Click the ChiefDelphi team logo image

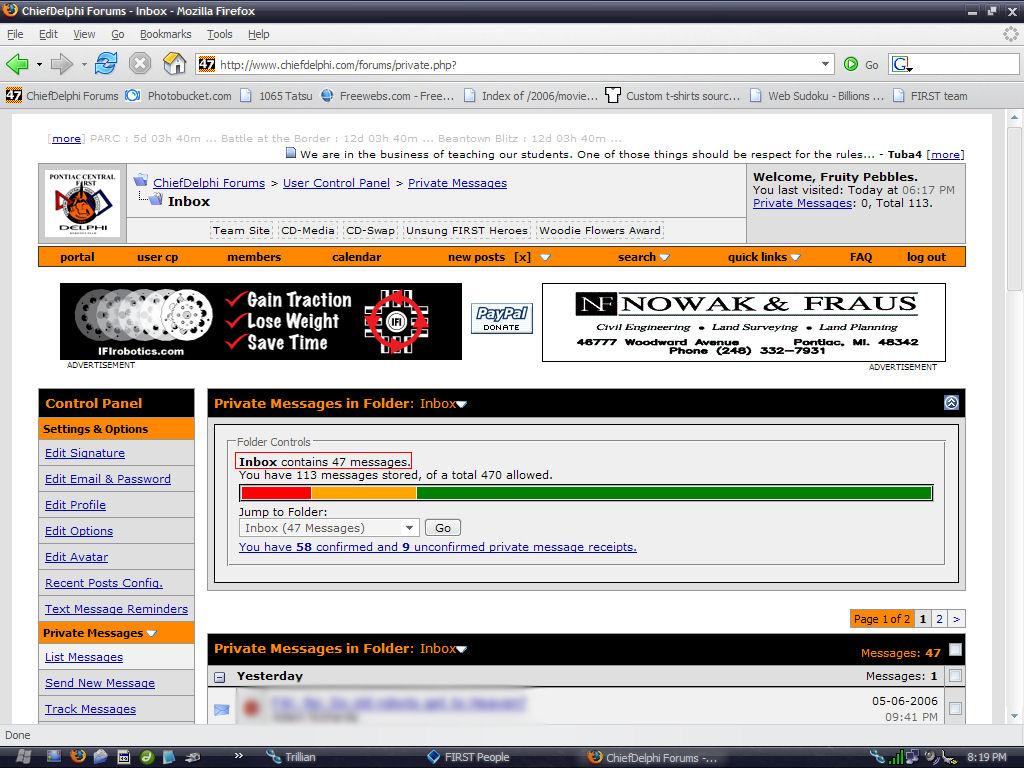pyautogui.click(x=82, y=203)
